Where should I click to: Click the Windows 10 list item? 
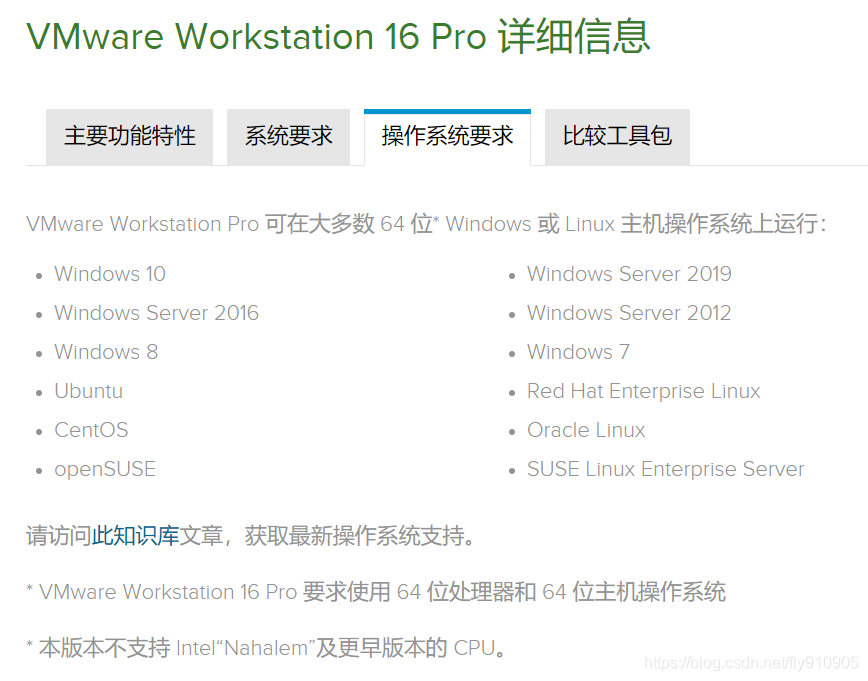[110, 274]
